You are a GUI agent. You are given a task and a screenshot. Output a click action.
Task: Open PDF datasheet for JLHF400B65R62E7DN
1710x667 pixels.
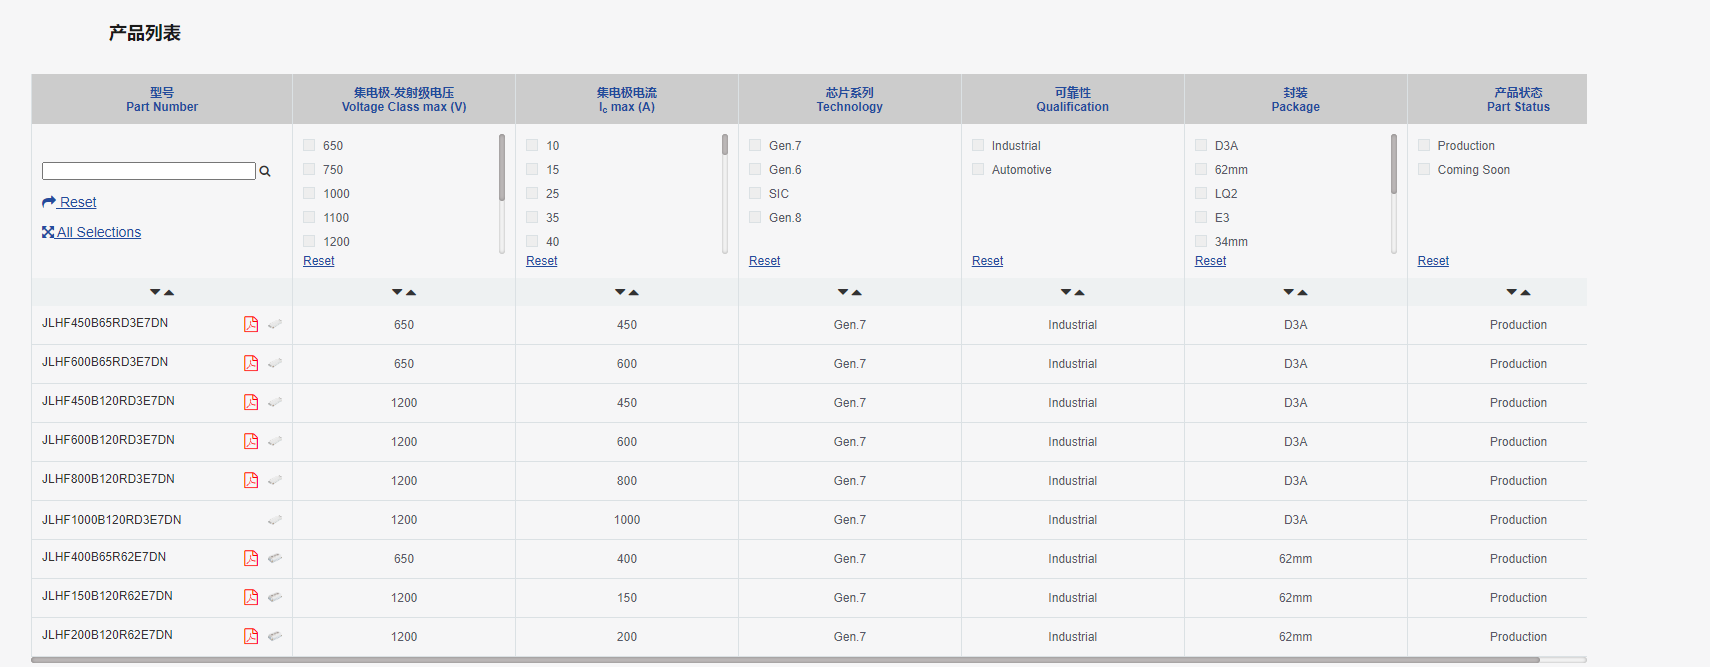[251, 558]
